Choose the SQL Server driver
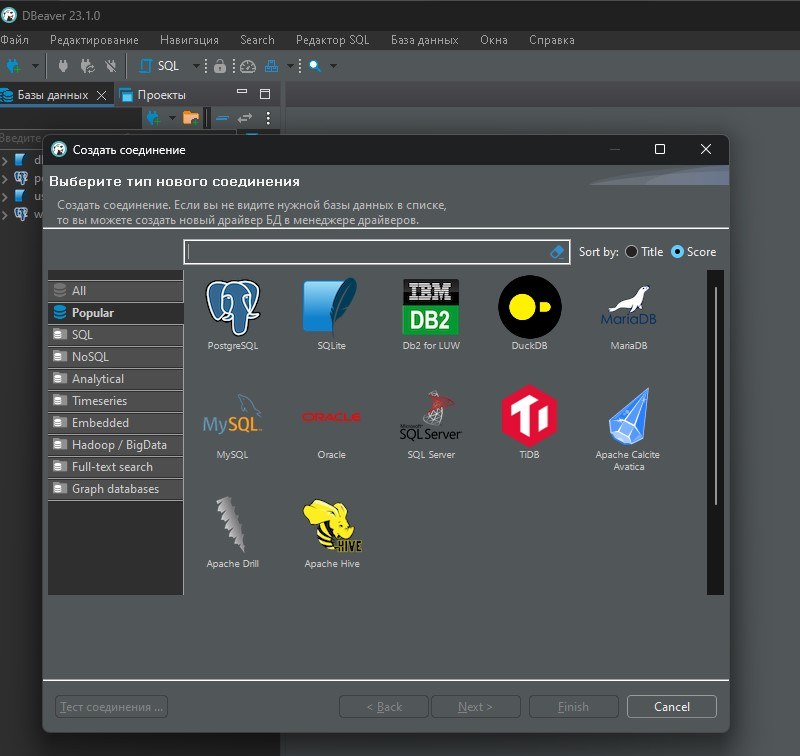Screen dimensions: 800x756 (x=431, y=424)
